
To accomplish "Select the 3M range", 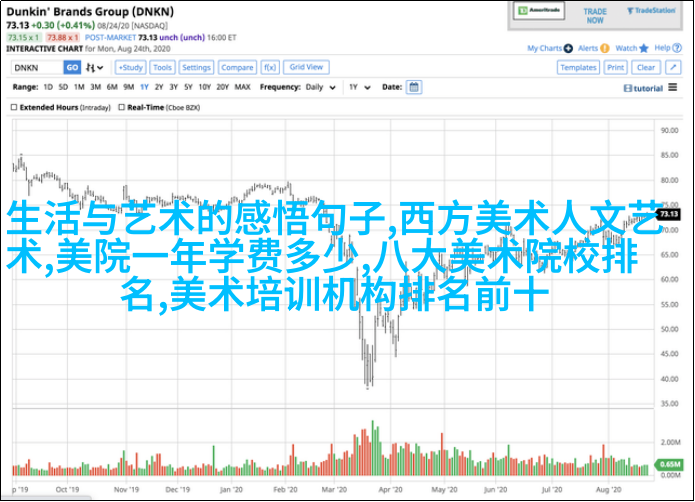I will point(96,87).
